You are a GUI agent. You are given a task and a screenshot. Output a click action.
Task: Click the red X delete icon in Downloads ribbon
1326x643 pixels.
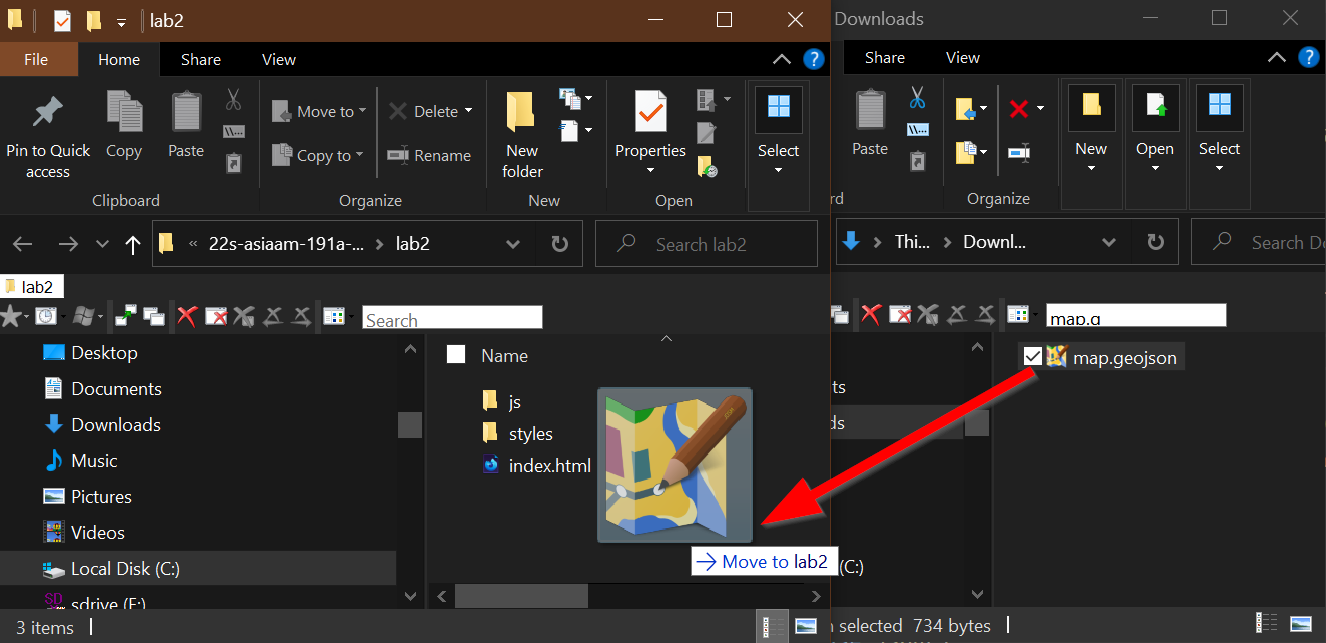click(x=1019, y=109)
